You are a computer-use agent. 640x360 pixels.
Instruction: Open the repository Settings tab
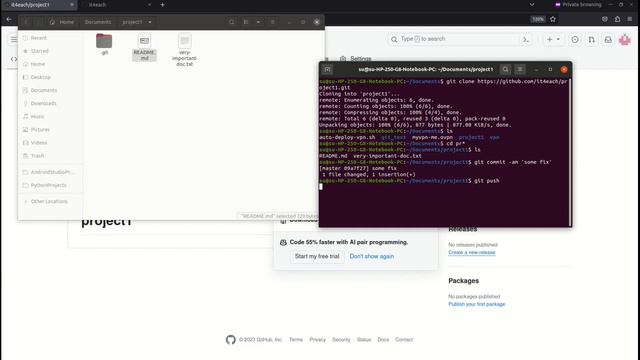point(355,59)
